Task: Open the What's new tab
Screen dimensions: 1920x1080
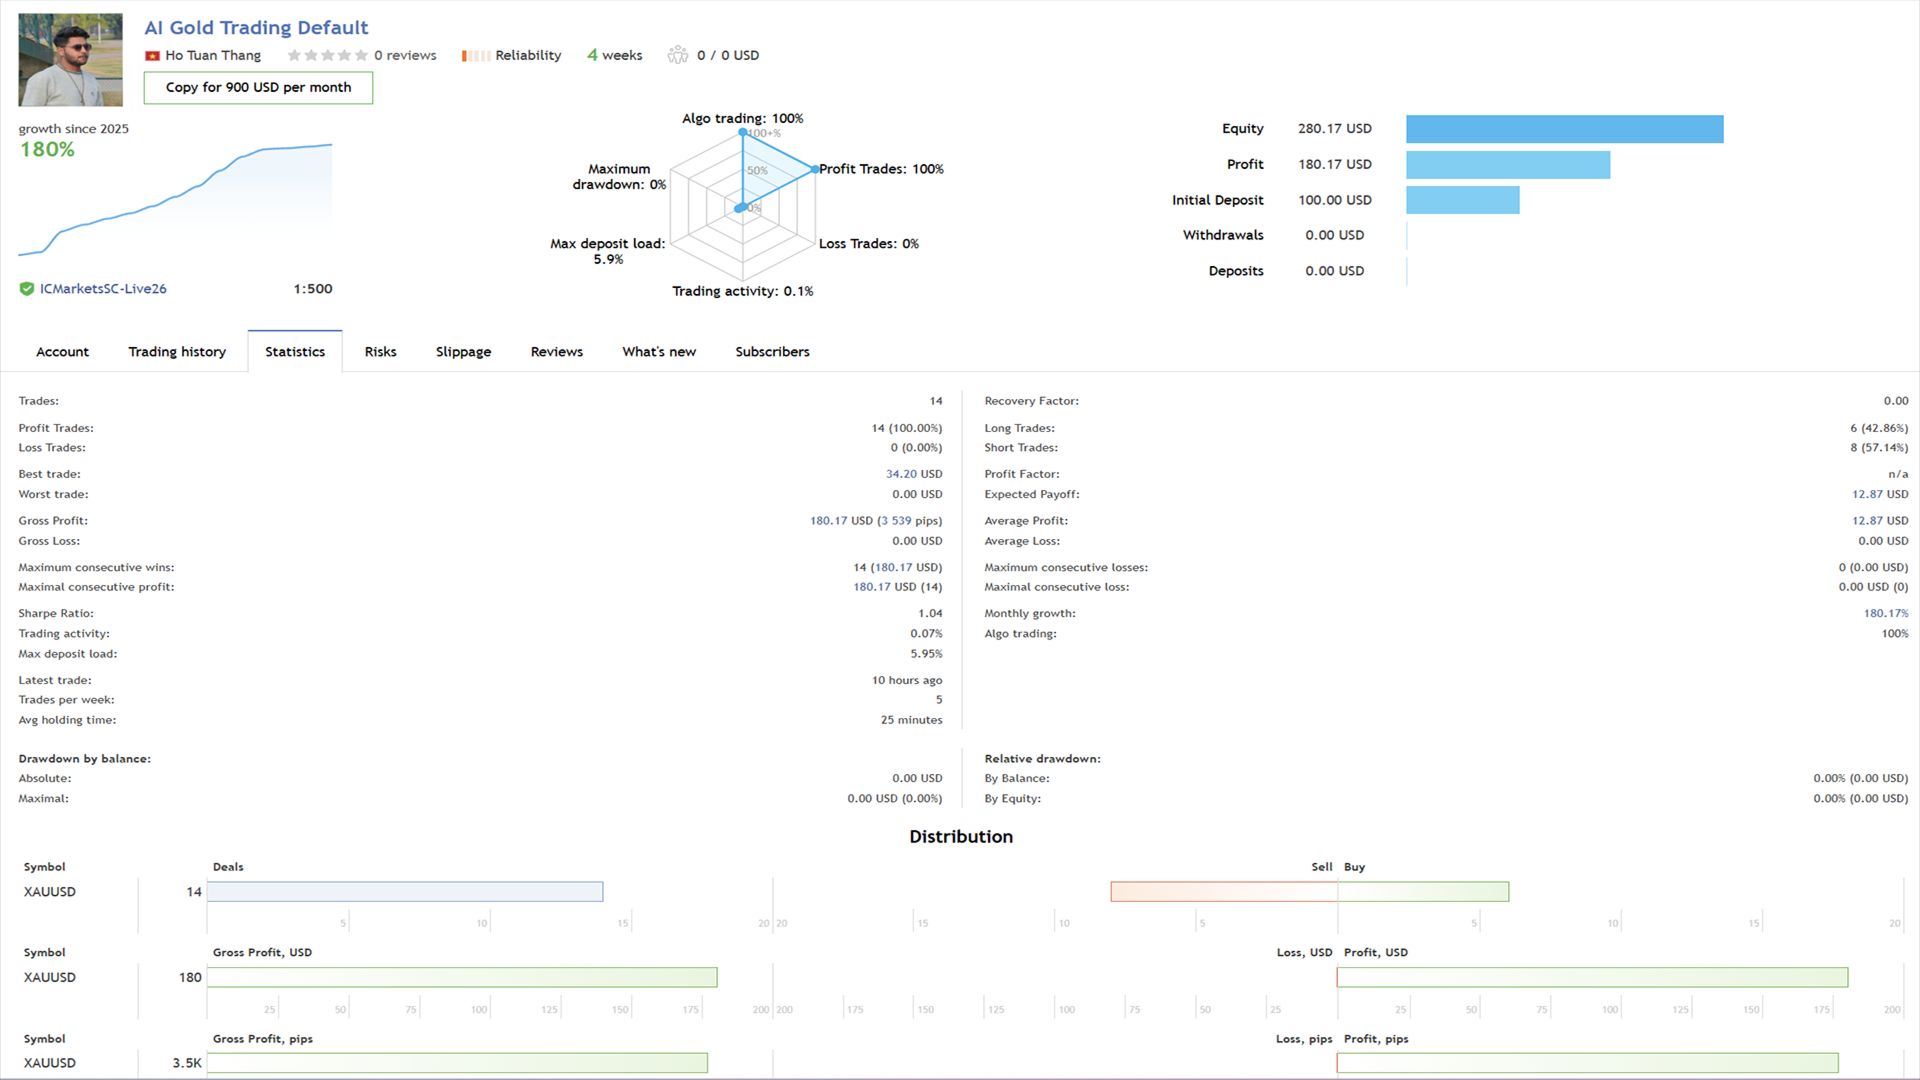Action: click(x=658, y=352)
